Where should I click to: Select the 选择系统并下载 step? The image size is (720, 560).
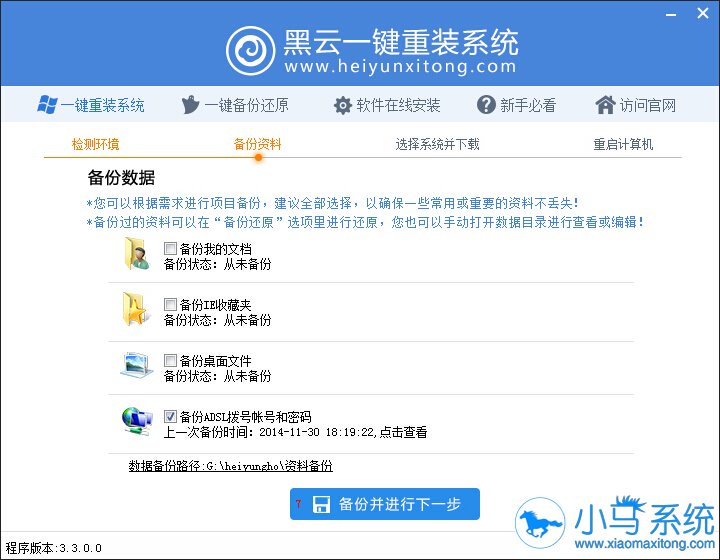(437, 144)
